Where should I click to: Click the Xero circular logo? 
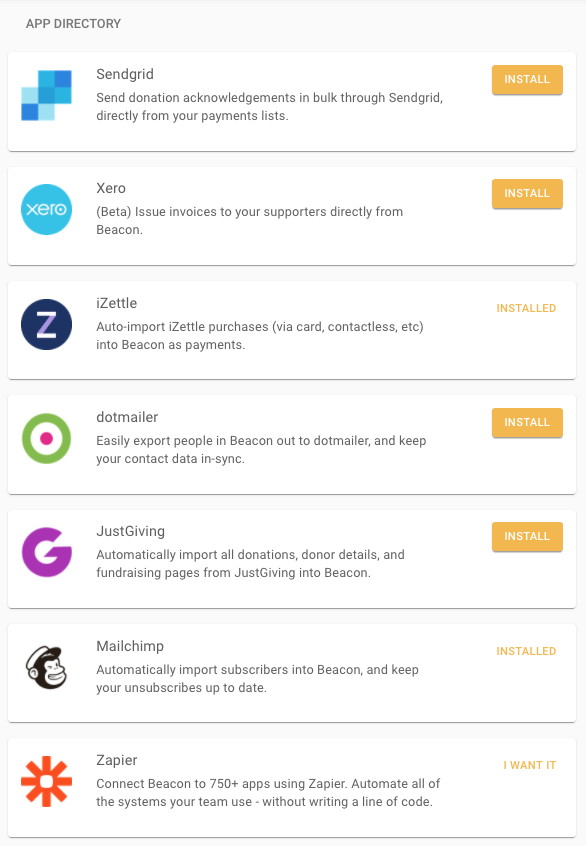(47, 209)
